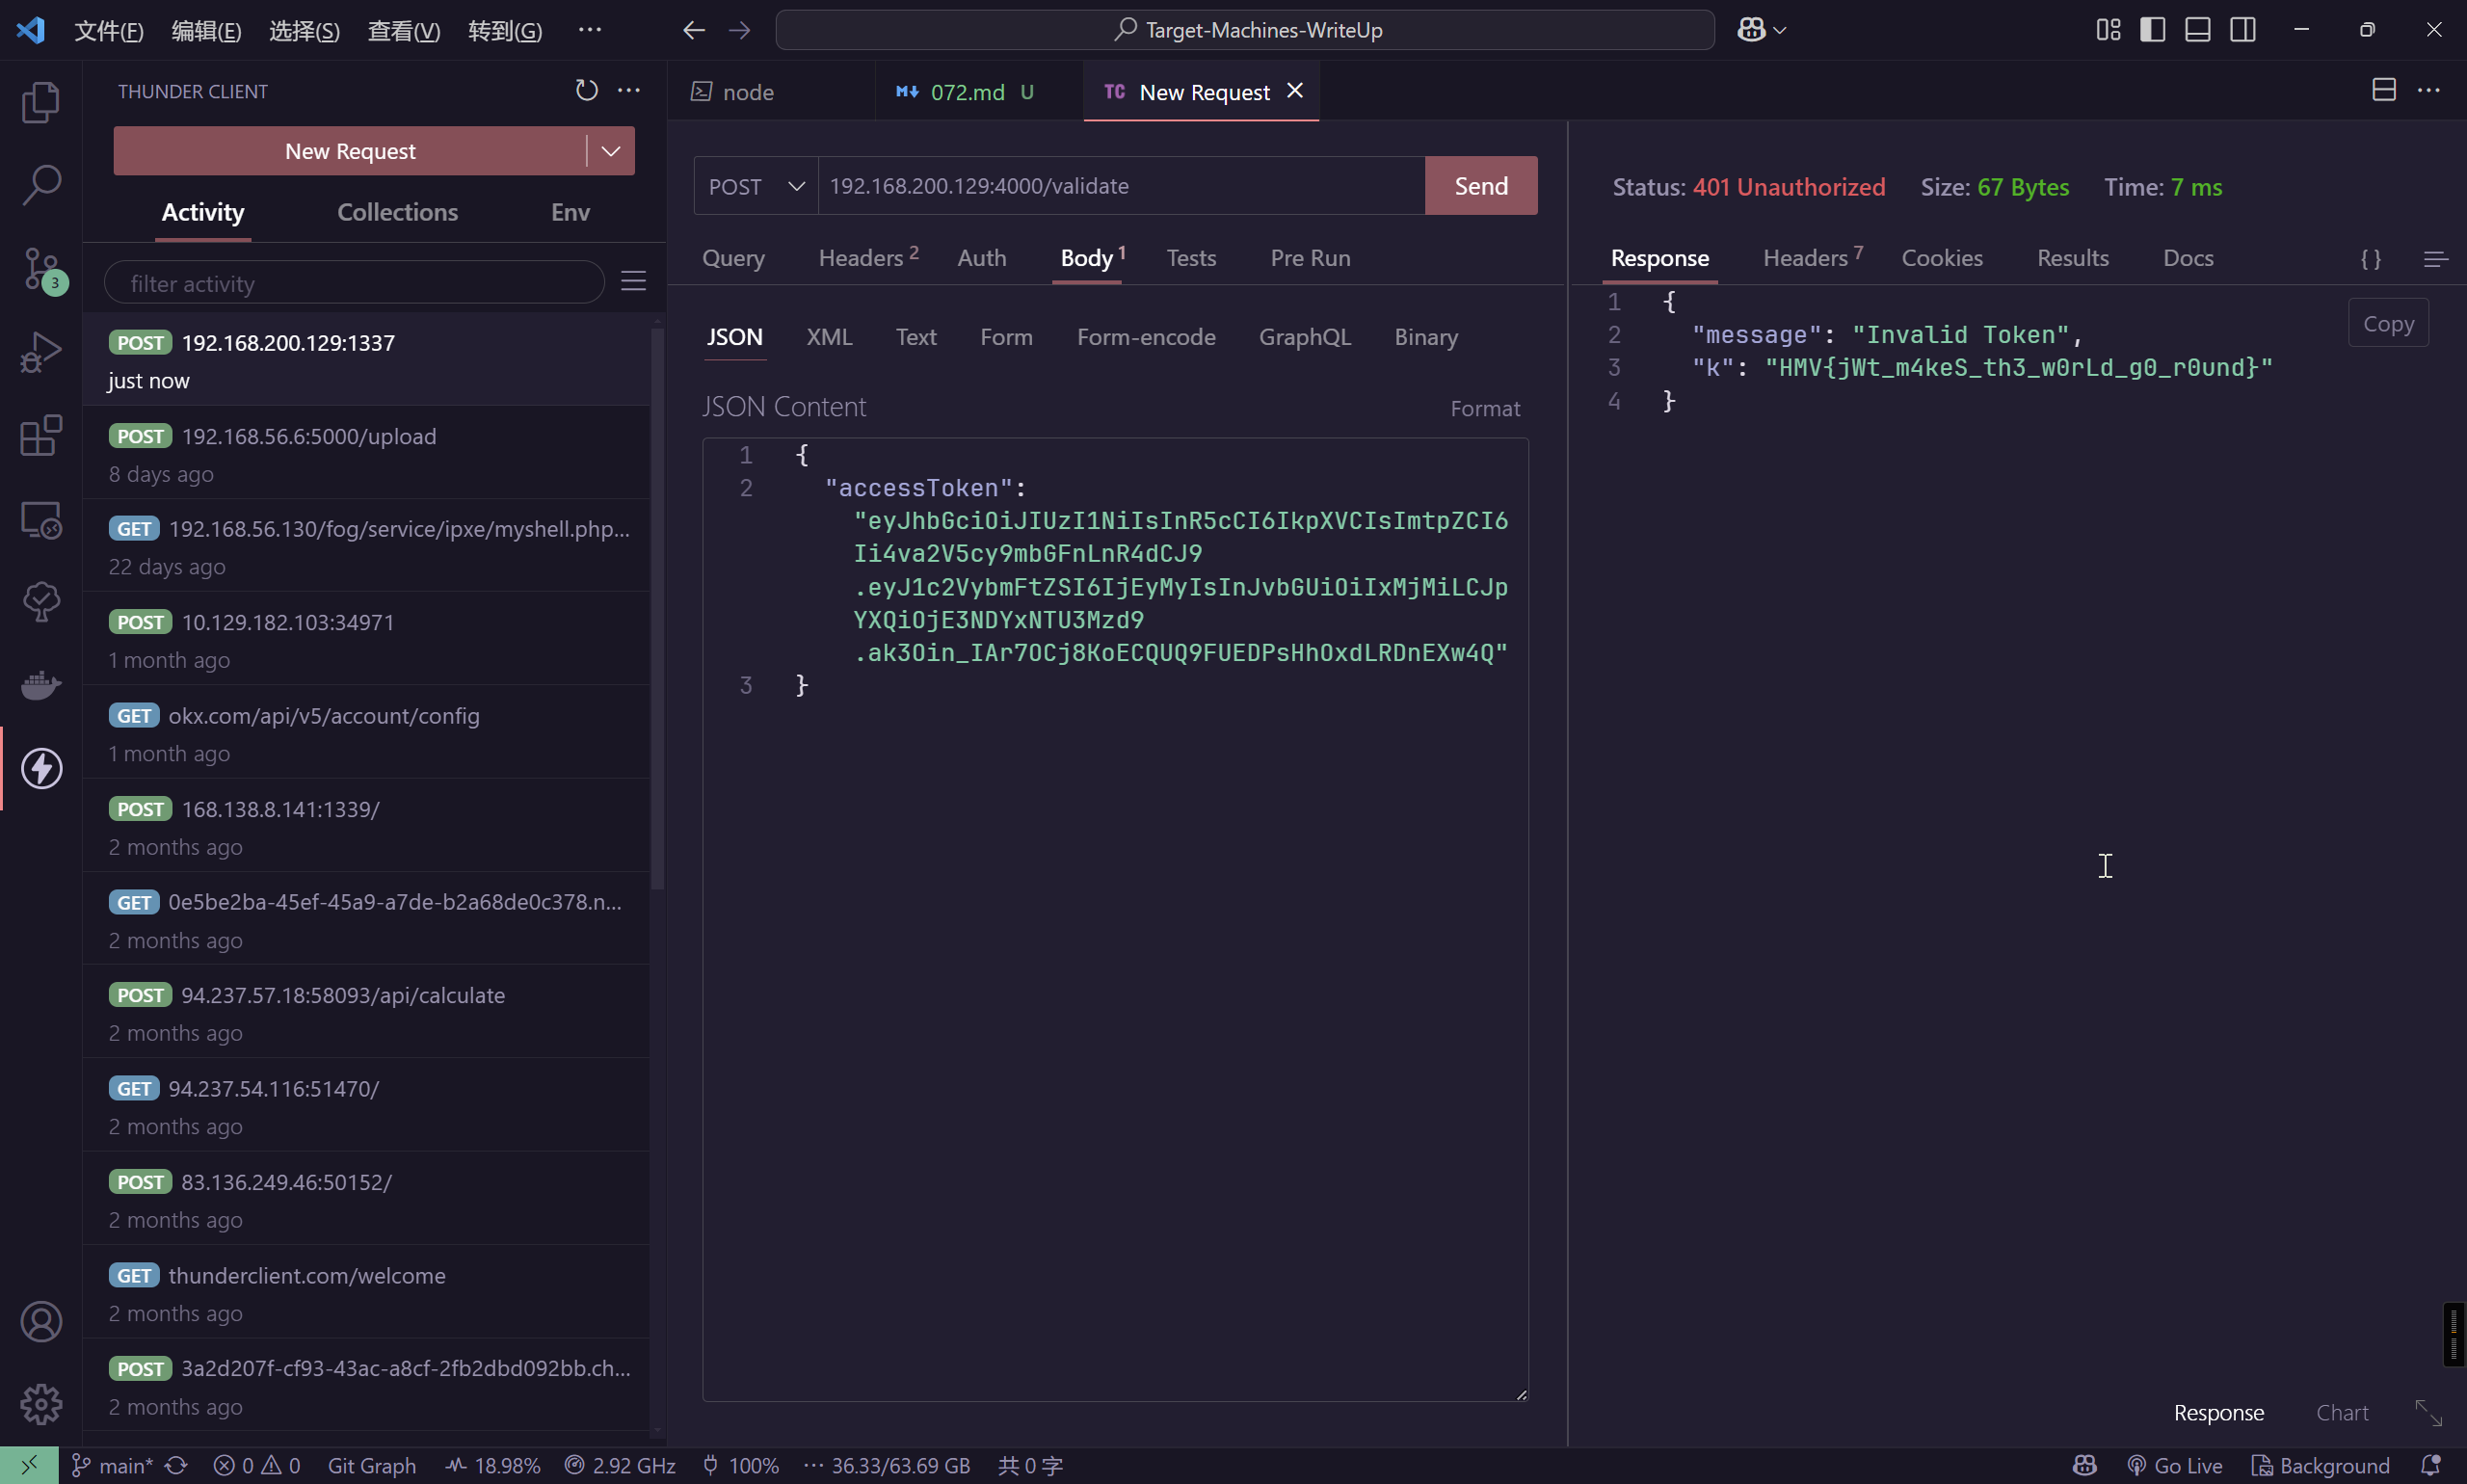The image size is (2467, 1484).
Task: Split the editor layout icon
Action: [x=2384, y=90]
